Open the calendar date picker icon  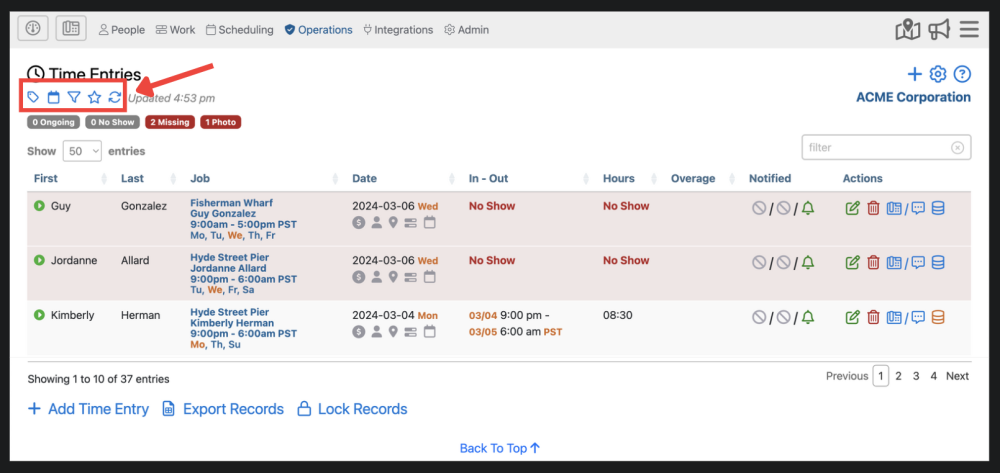tap(54, 97)
